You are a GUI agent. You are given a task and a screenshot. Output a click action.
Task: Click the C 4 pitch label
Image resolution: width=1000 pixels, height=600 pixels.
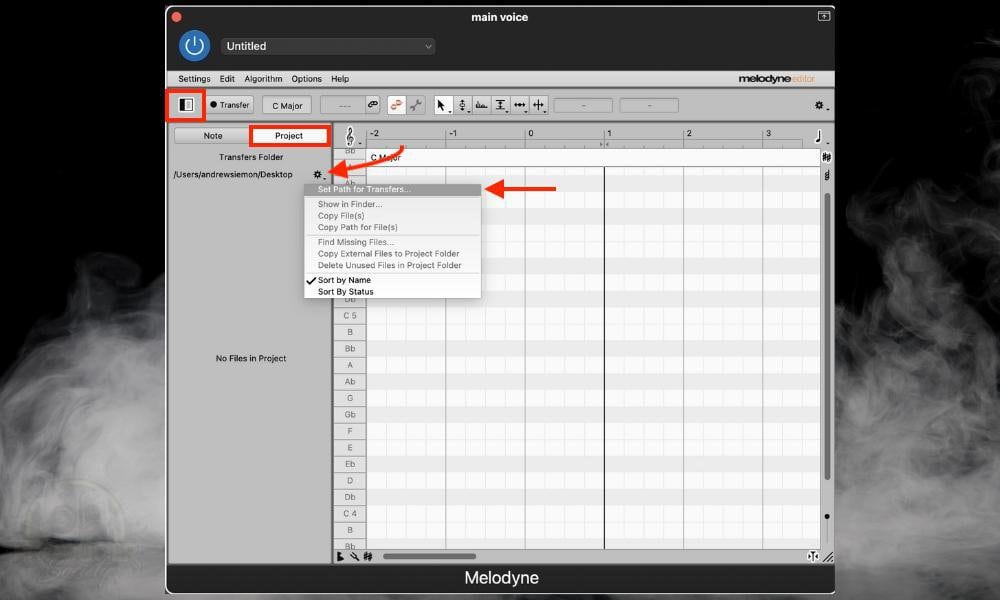(x=350, y=513)
